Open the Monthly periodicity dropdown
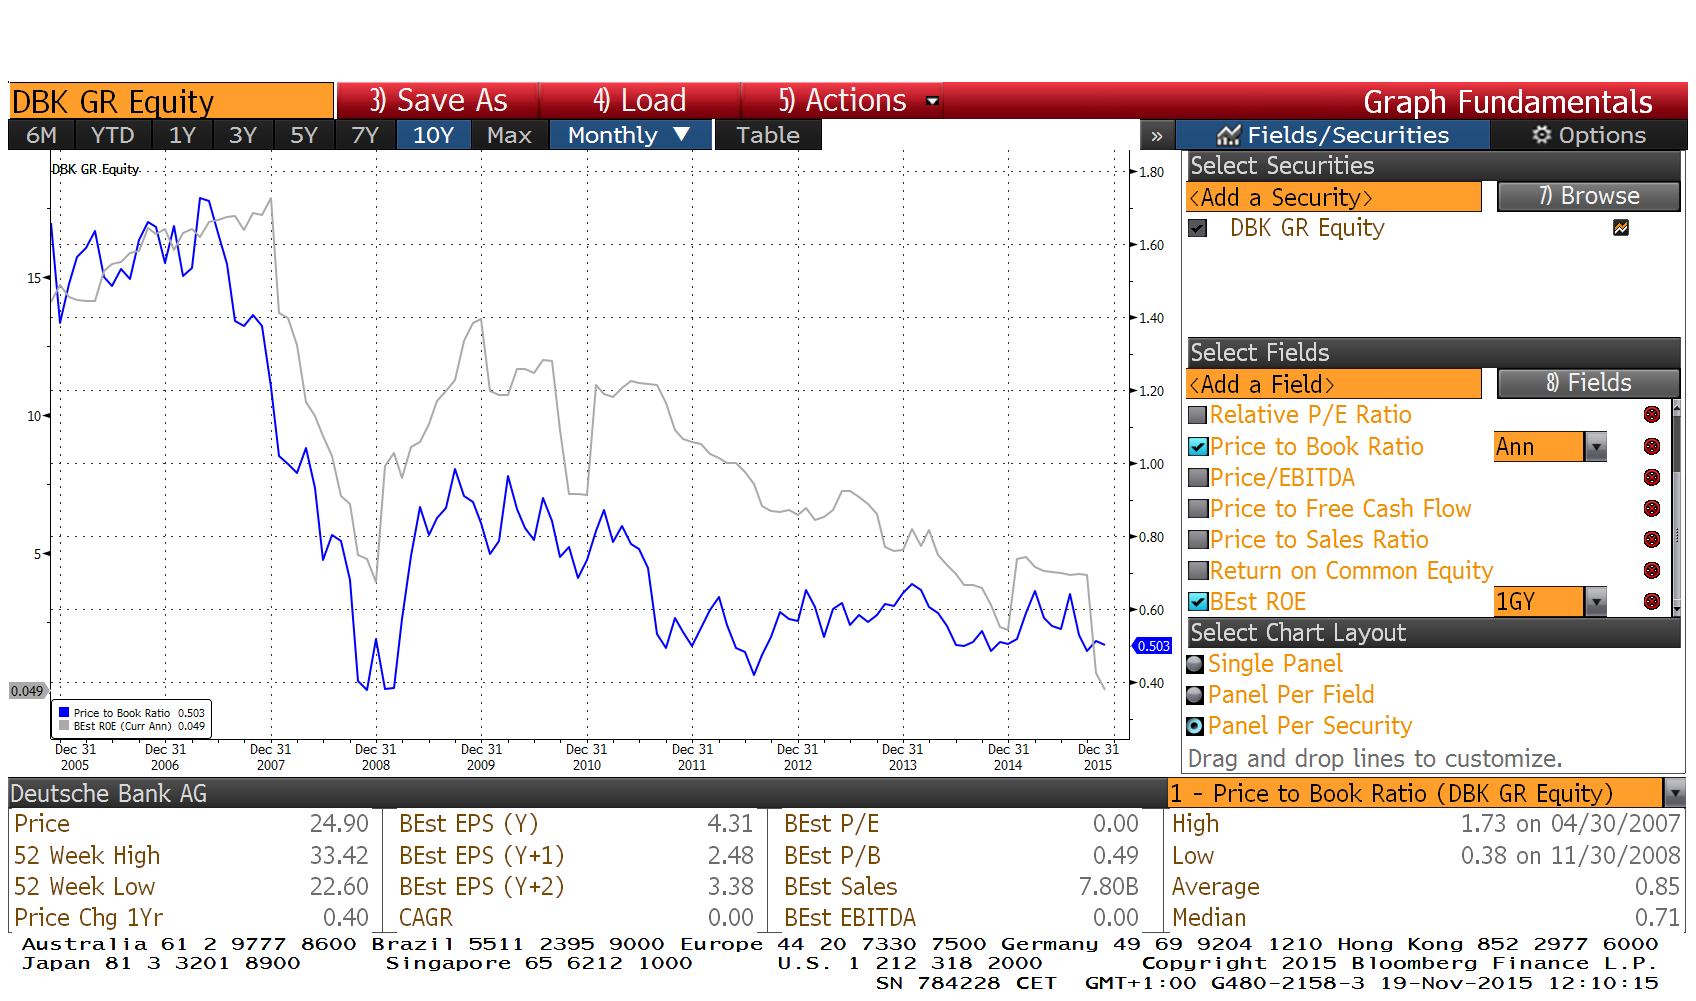Screen dimensions: 1696x1001 630,135
